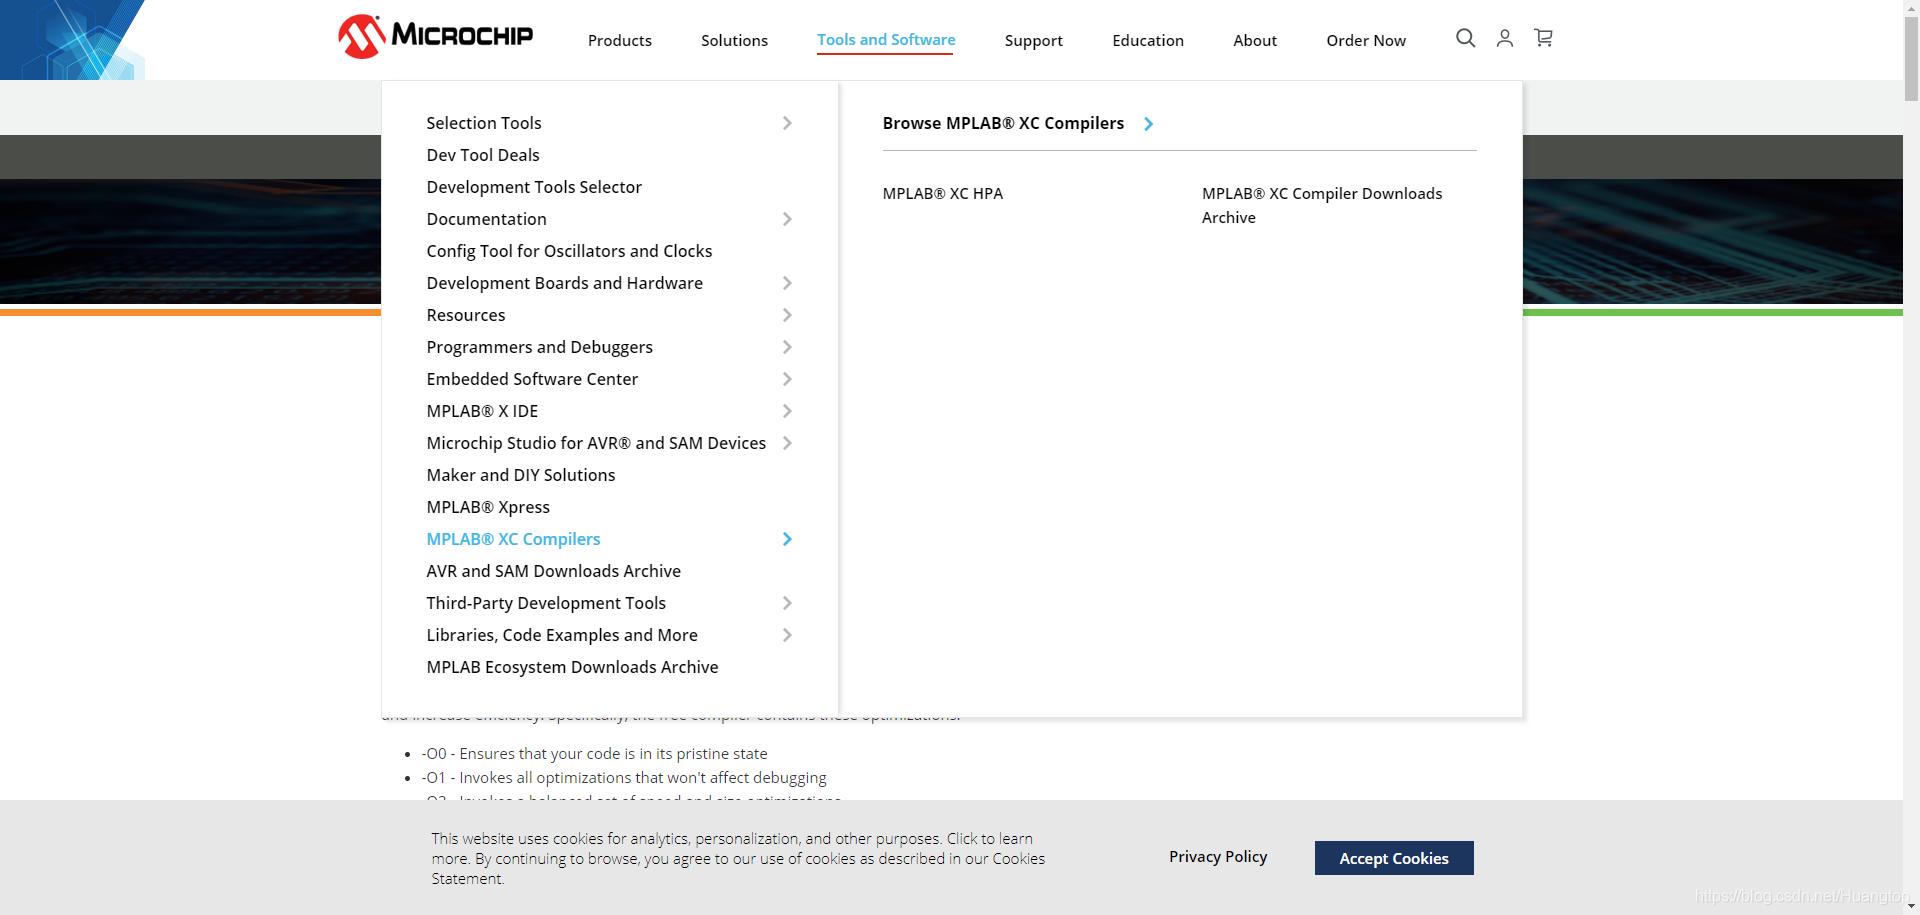
Task: Select Selection Tools menu entry
Action: click(483, 123)
